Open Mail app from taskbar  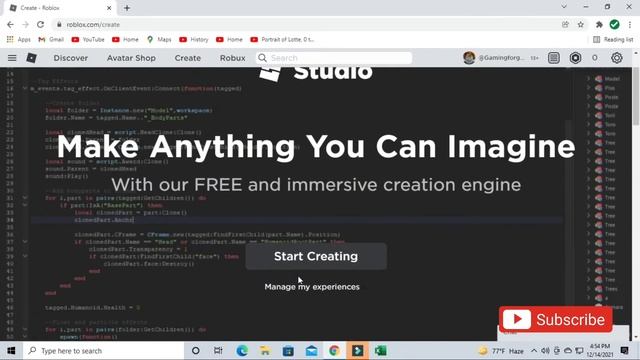311,351
